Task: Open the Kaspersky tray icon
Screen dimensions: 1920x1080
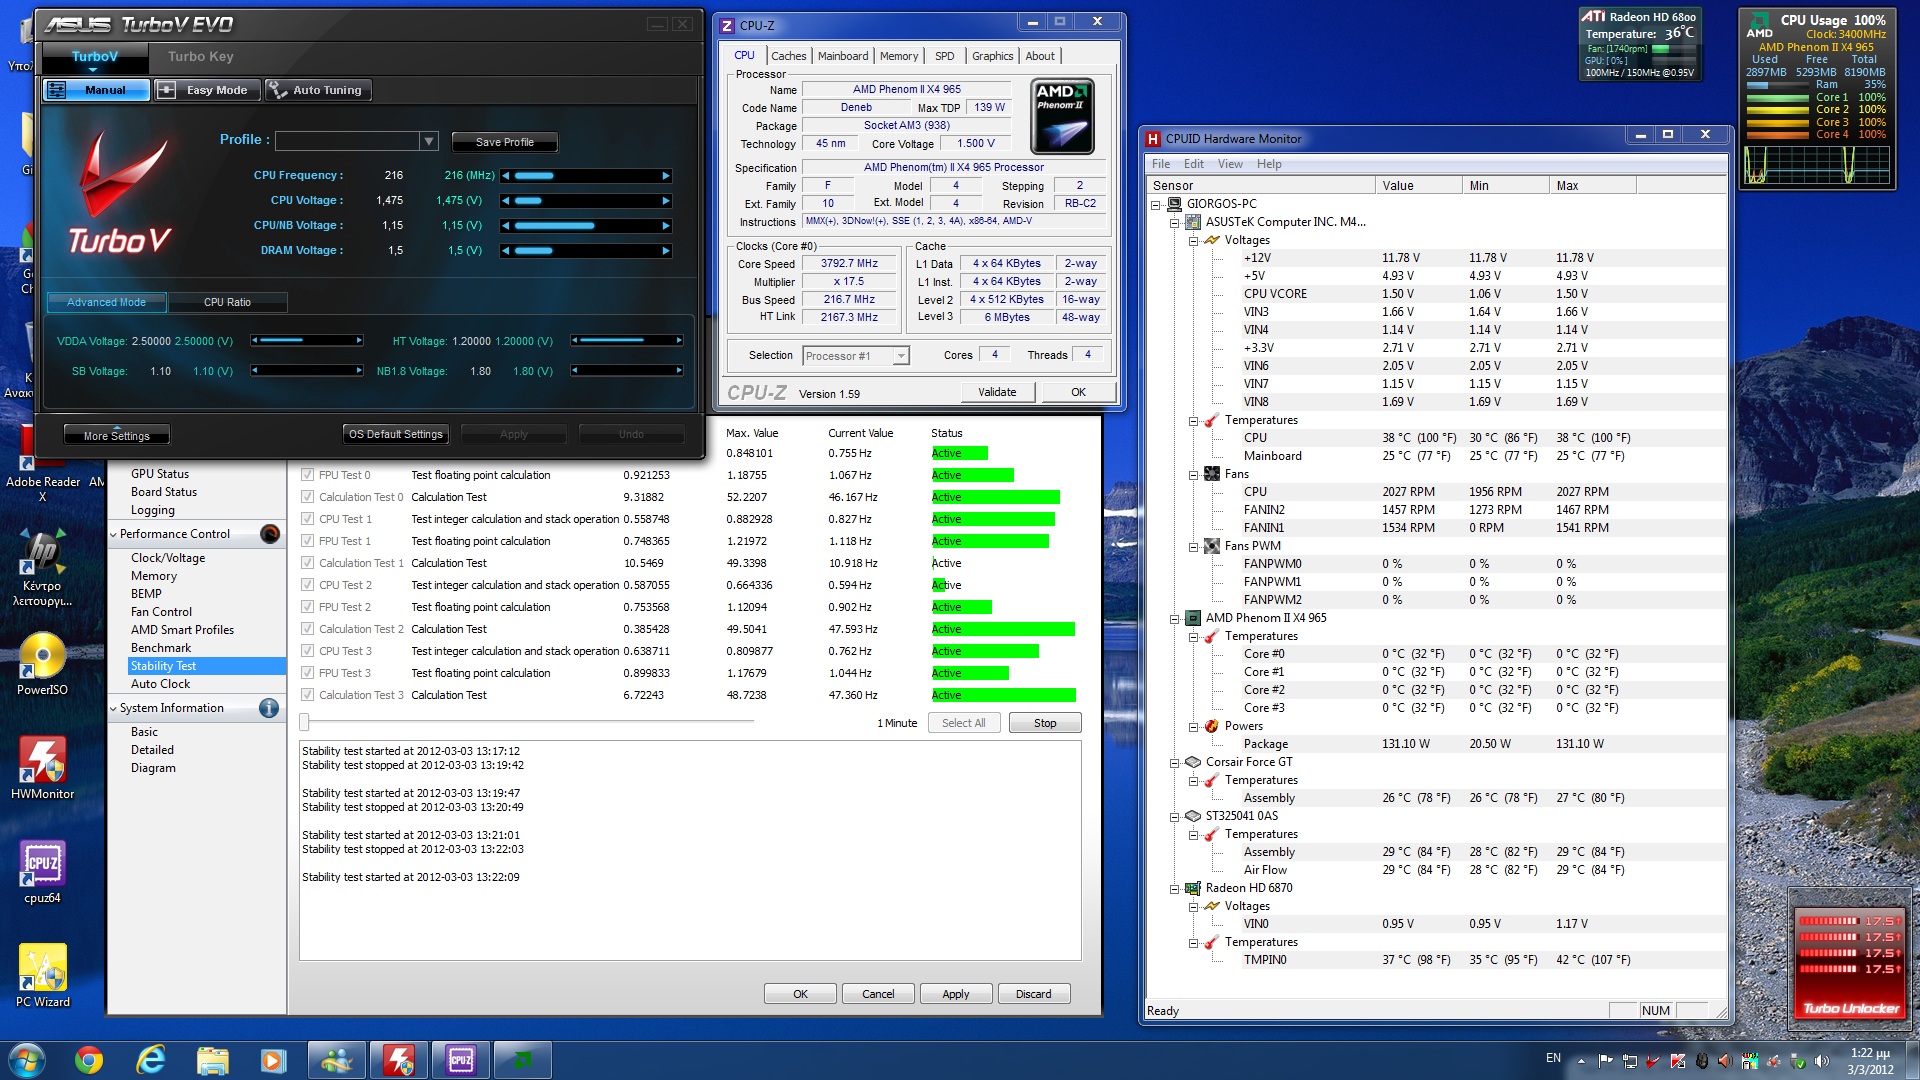Action: coord(1677,1060)
